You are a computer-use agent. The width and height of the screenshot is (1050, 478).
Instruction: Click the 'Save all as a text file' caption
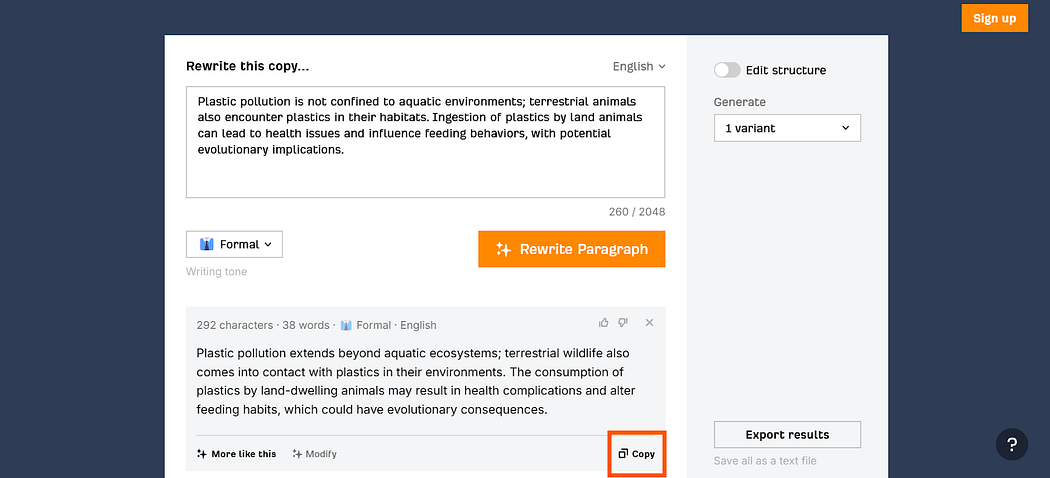click(765, 461)
